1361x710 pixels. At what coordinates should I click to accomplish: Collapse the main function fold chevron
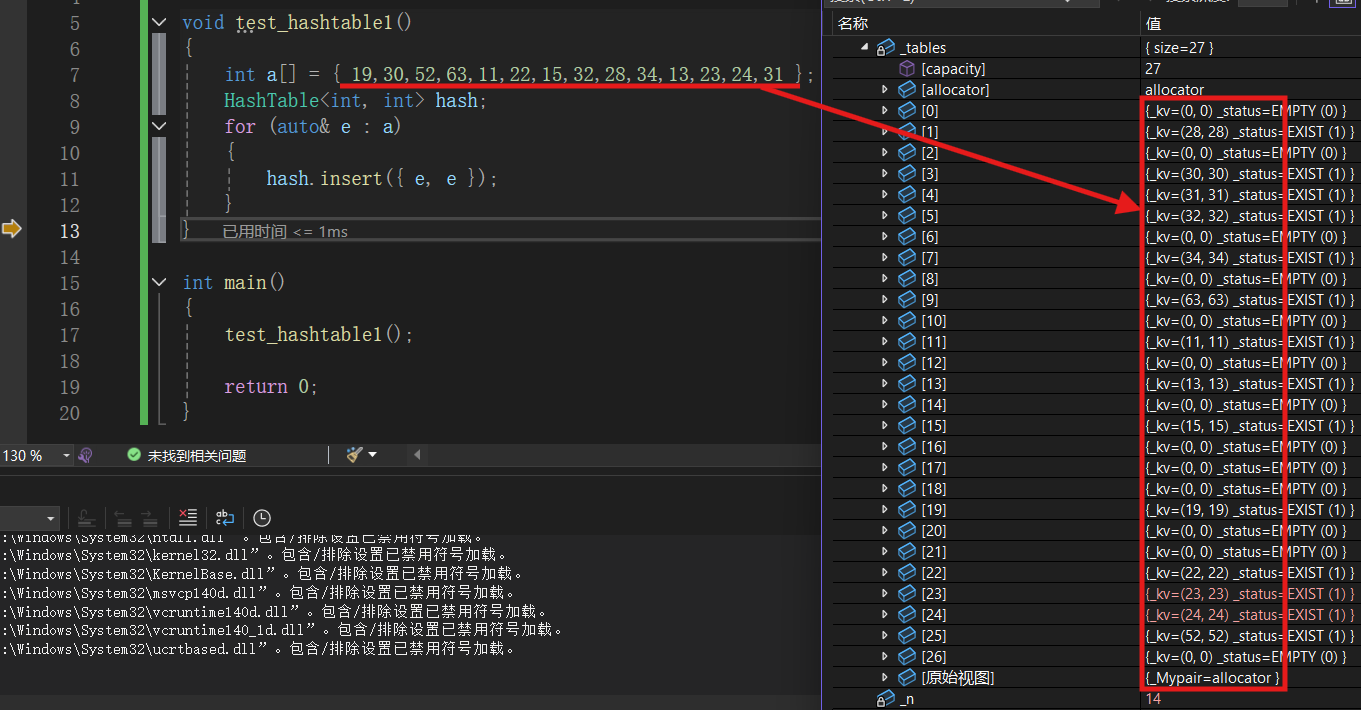pyautogui.click(x=159, y=282)
